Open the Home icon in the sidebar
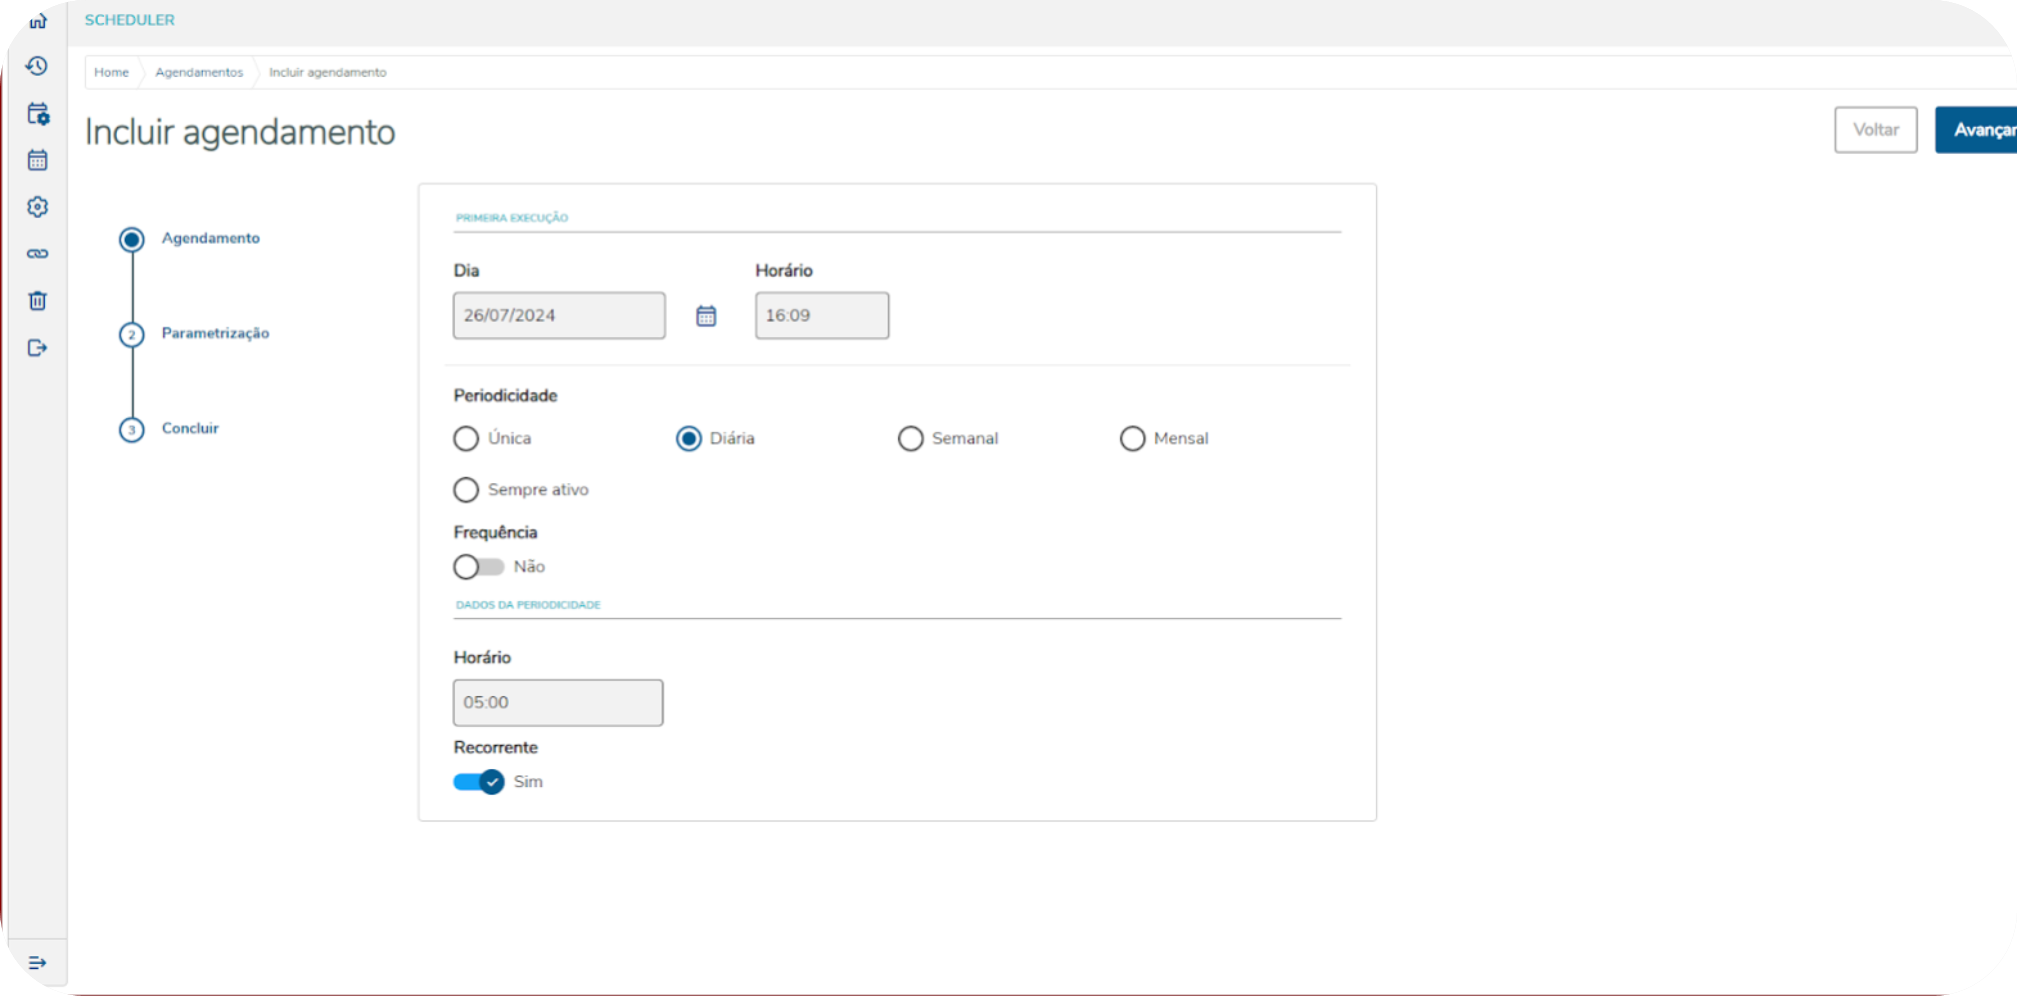Screen dimensions: 2017x996 coord(37,20)
